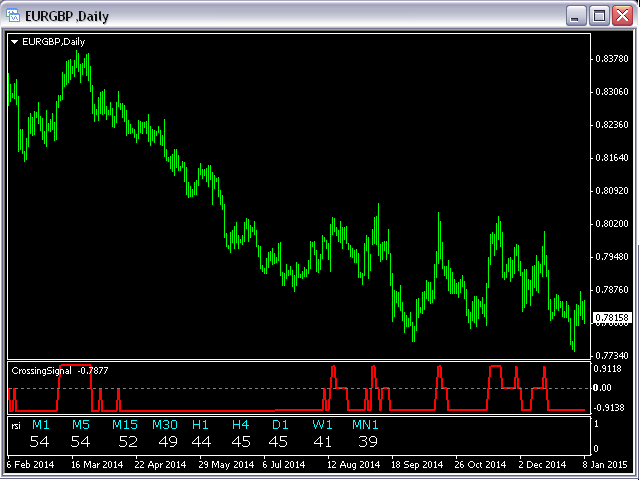Click the D1 timeframe label
This screenshot has height=480, width=640.
[279, 425]
